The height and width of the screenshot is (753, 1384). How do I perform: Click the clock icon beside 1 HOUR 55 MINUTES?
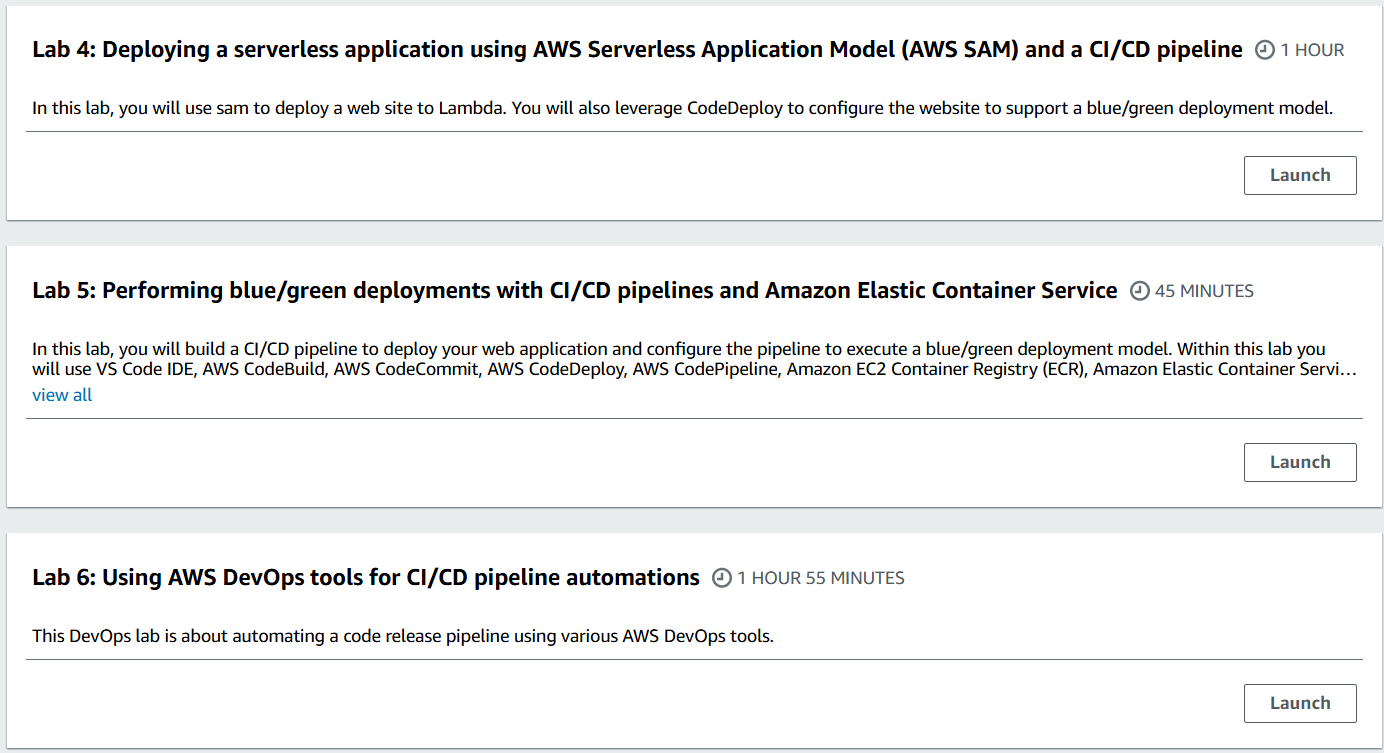click(722, 578)
